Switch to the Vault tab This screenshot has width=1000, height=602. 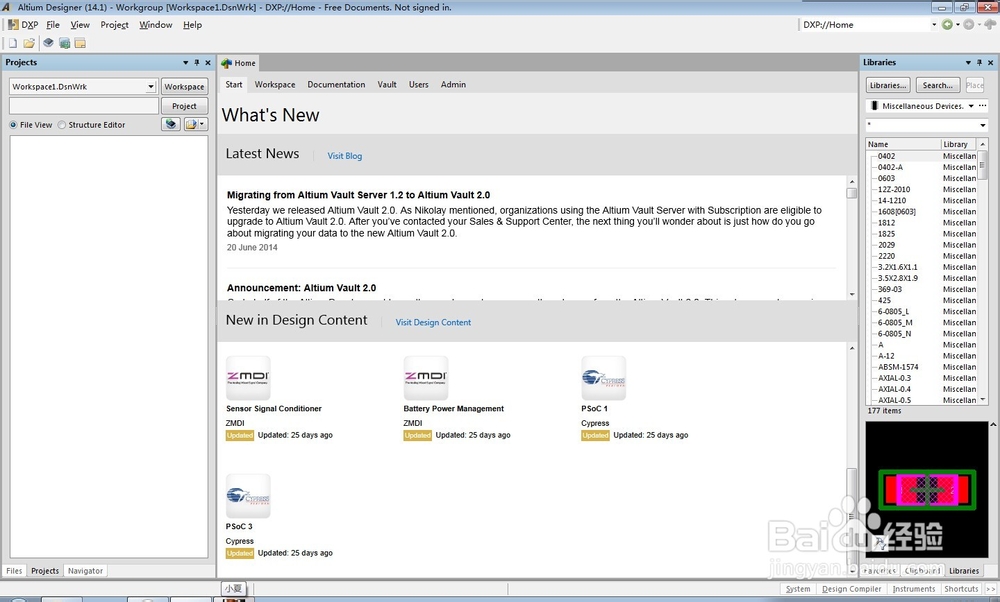386,84
